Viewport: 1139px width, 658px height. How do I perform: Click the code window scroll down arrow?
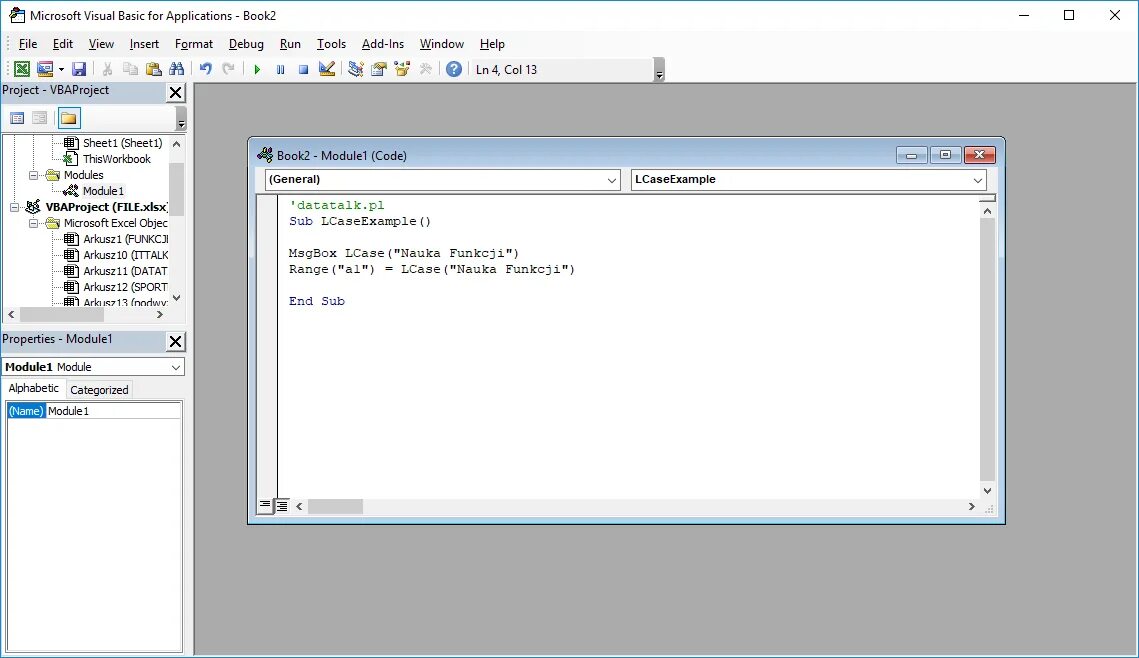coord(987,490)
